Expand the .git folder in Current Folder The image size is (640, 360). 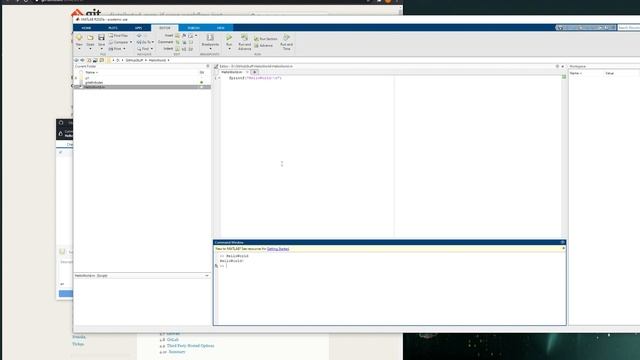coord(76,78)
